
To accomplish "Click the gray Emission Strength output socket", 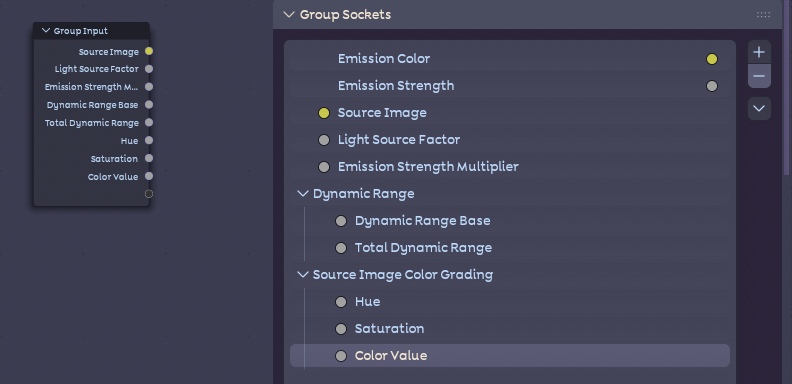I will pos(712,86).
